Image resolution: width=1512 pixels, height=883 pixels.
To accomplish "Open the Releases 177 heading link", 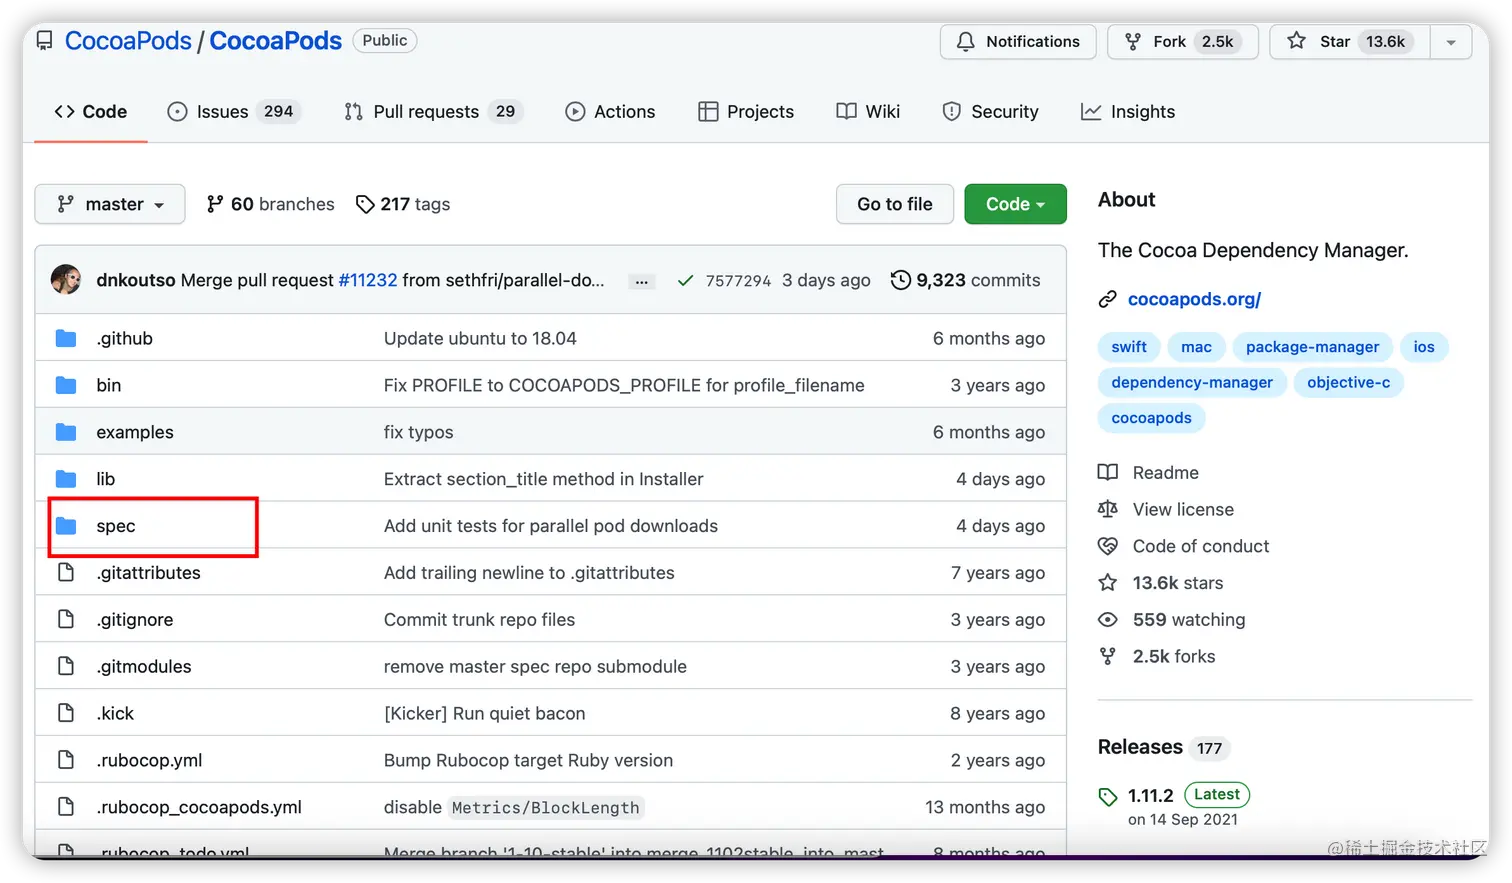I will (x=1162, y=748).
